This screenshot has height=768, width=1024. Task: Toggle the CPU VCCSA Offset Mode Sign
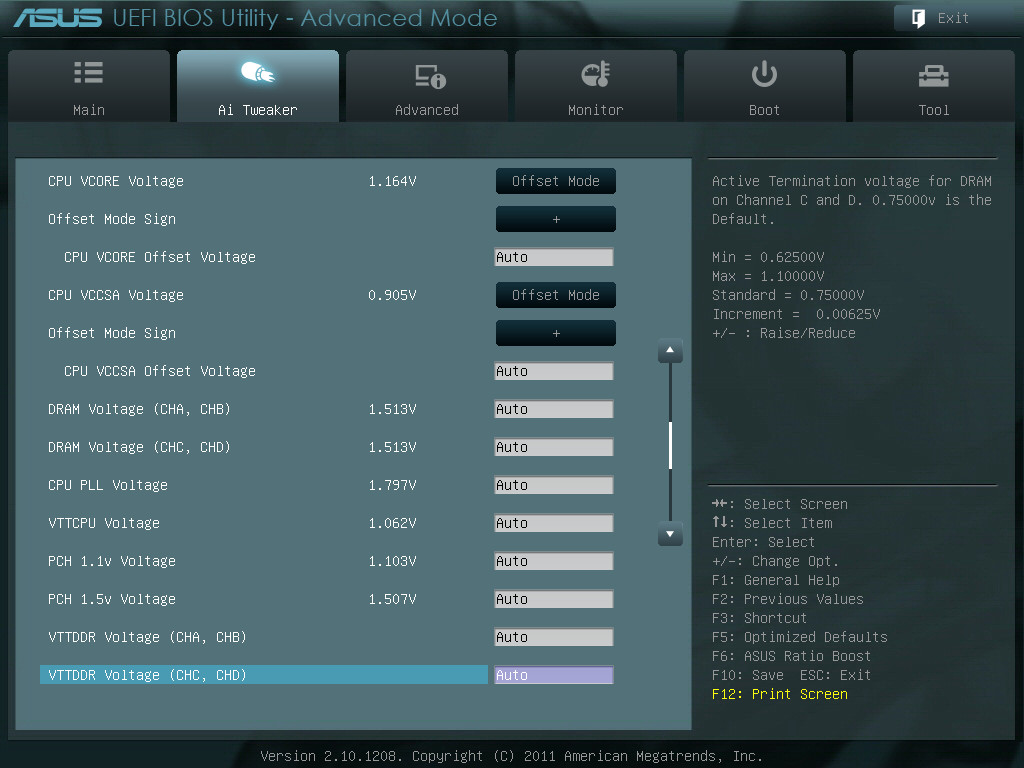(556, 333)
